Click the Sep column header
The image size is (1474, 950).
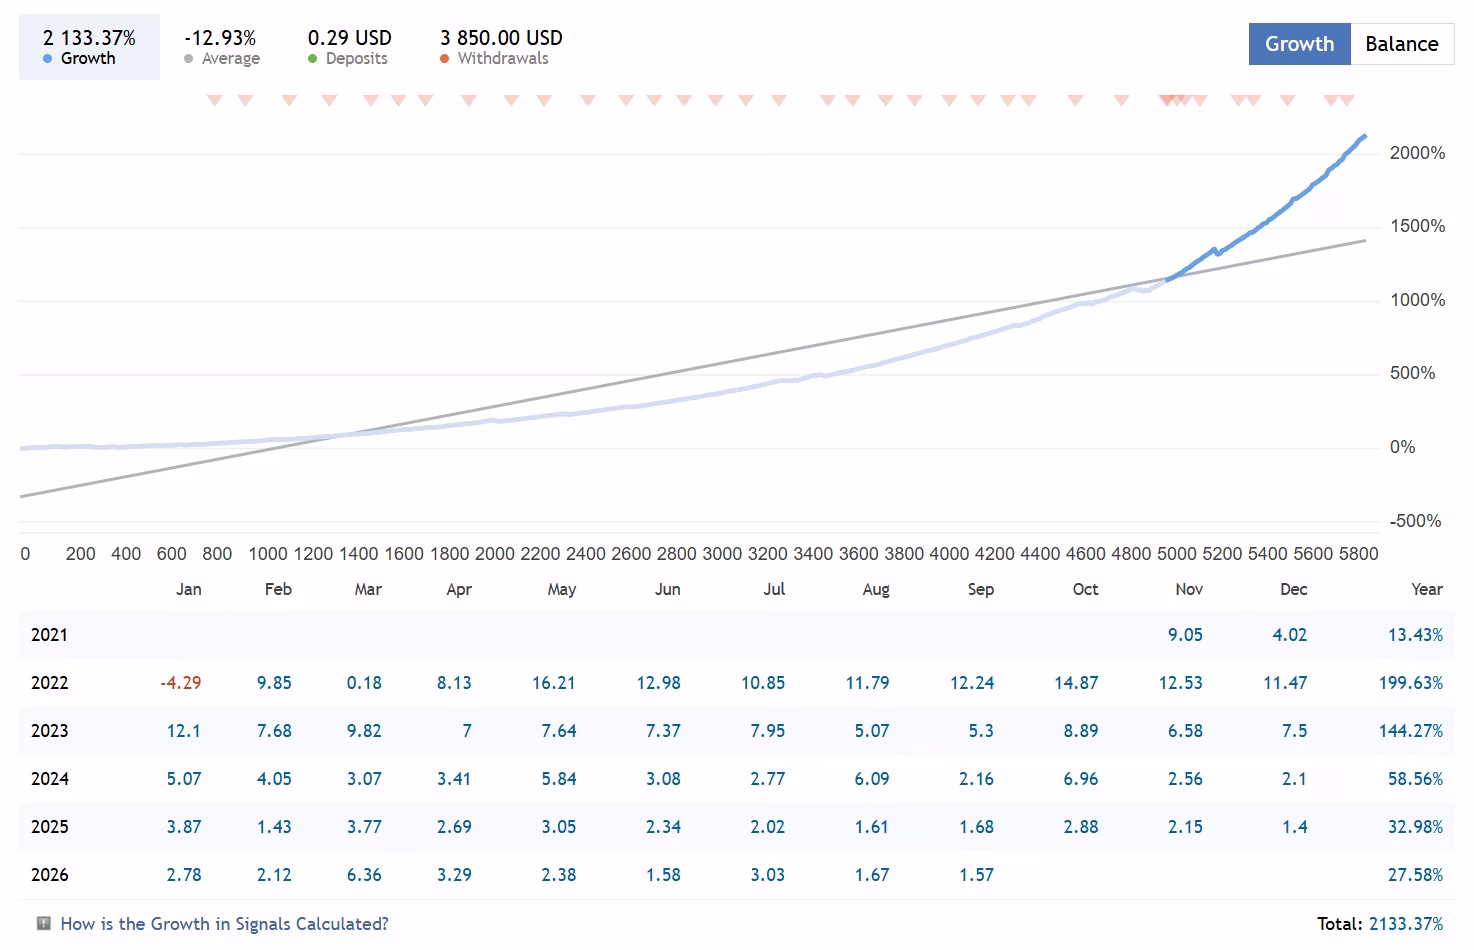981,589
